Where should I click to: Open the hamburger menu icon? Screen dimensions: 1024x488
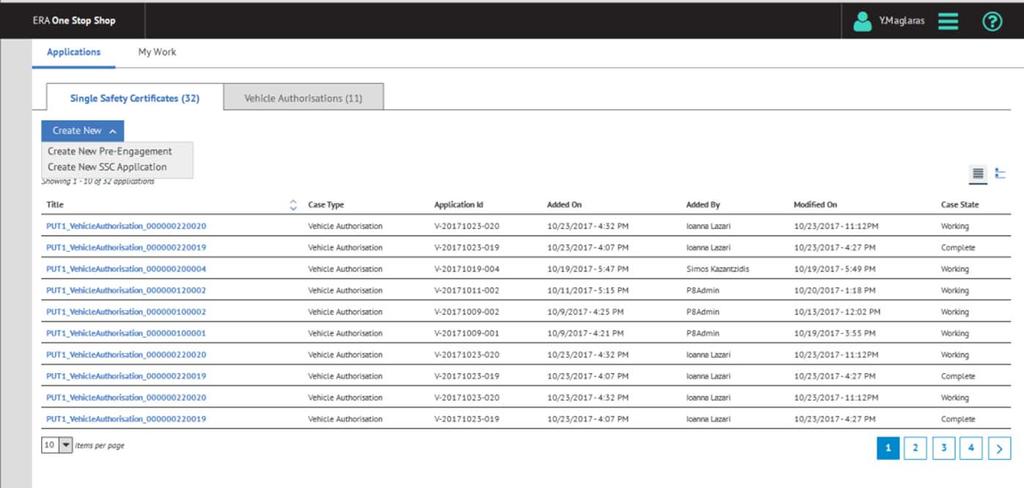tap(948, 22)
